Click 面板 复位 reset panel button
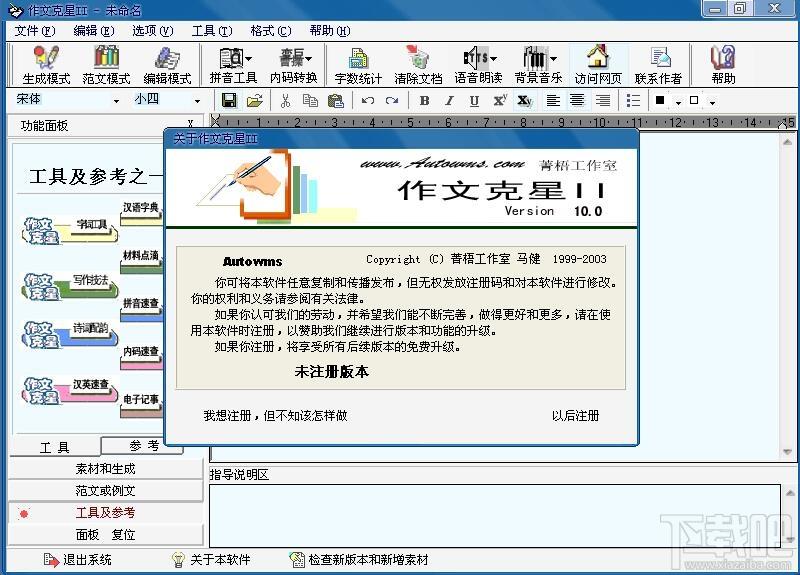This screenshot has height=575, width=800. (106, 534)
